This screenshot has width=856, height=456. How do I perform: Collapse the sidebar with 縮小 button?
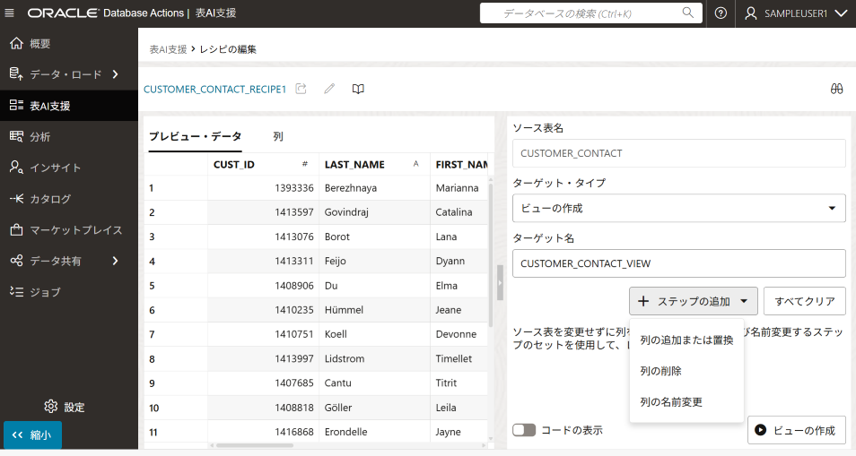click(32, 435)
